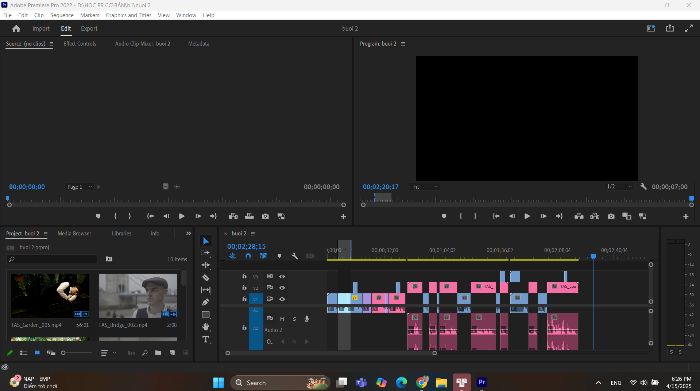
Task: Toggle full screen video icon at top right
Action: coord(689,29)
